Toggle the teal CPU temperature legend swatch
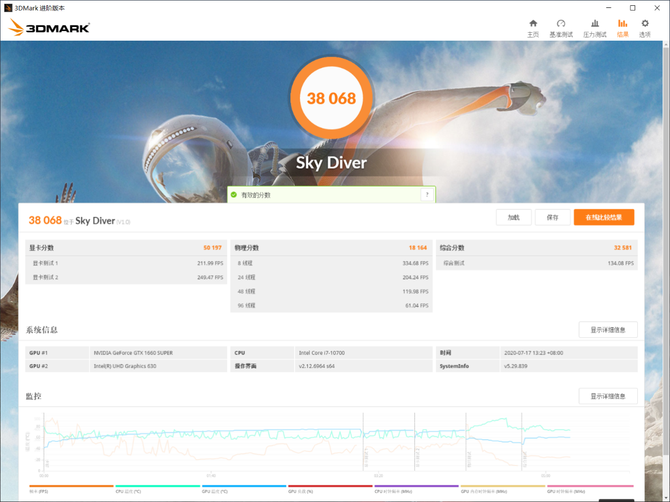Viewport: 670px width, 502px height. click(156, 487)
